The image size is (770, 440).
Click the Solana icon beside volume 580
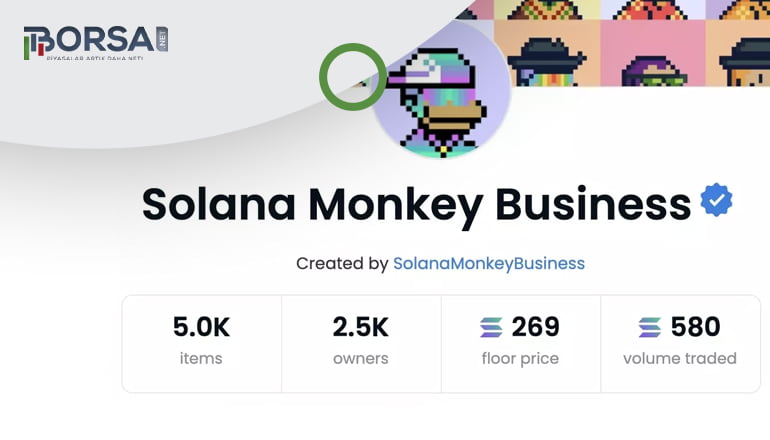[x=650, y=327]
